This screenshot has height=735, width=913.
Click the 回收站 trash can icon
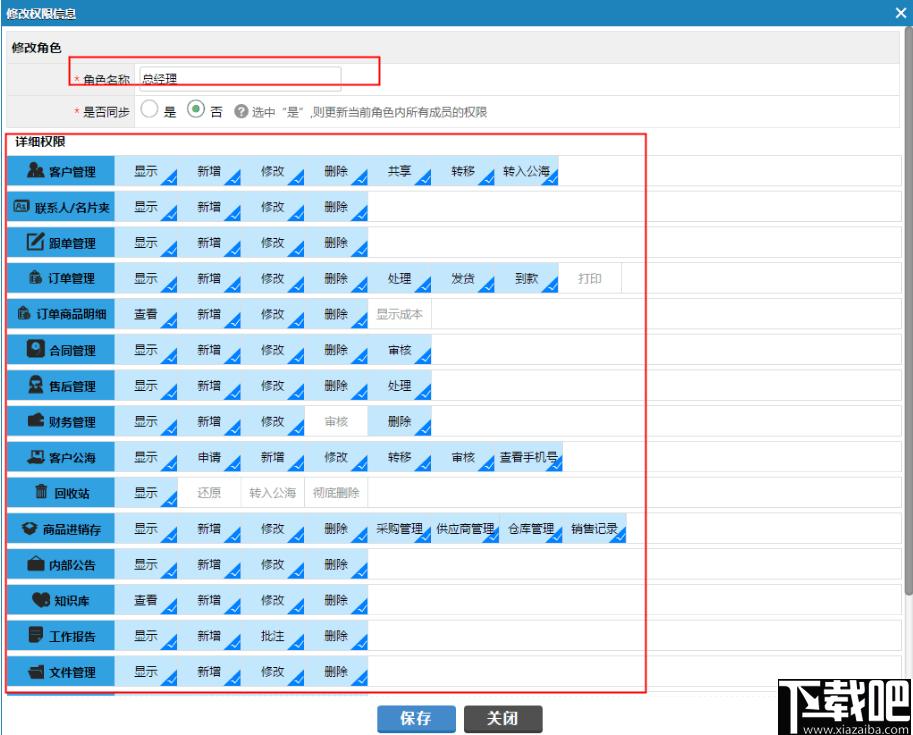41,492
